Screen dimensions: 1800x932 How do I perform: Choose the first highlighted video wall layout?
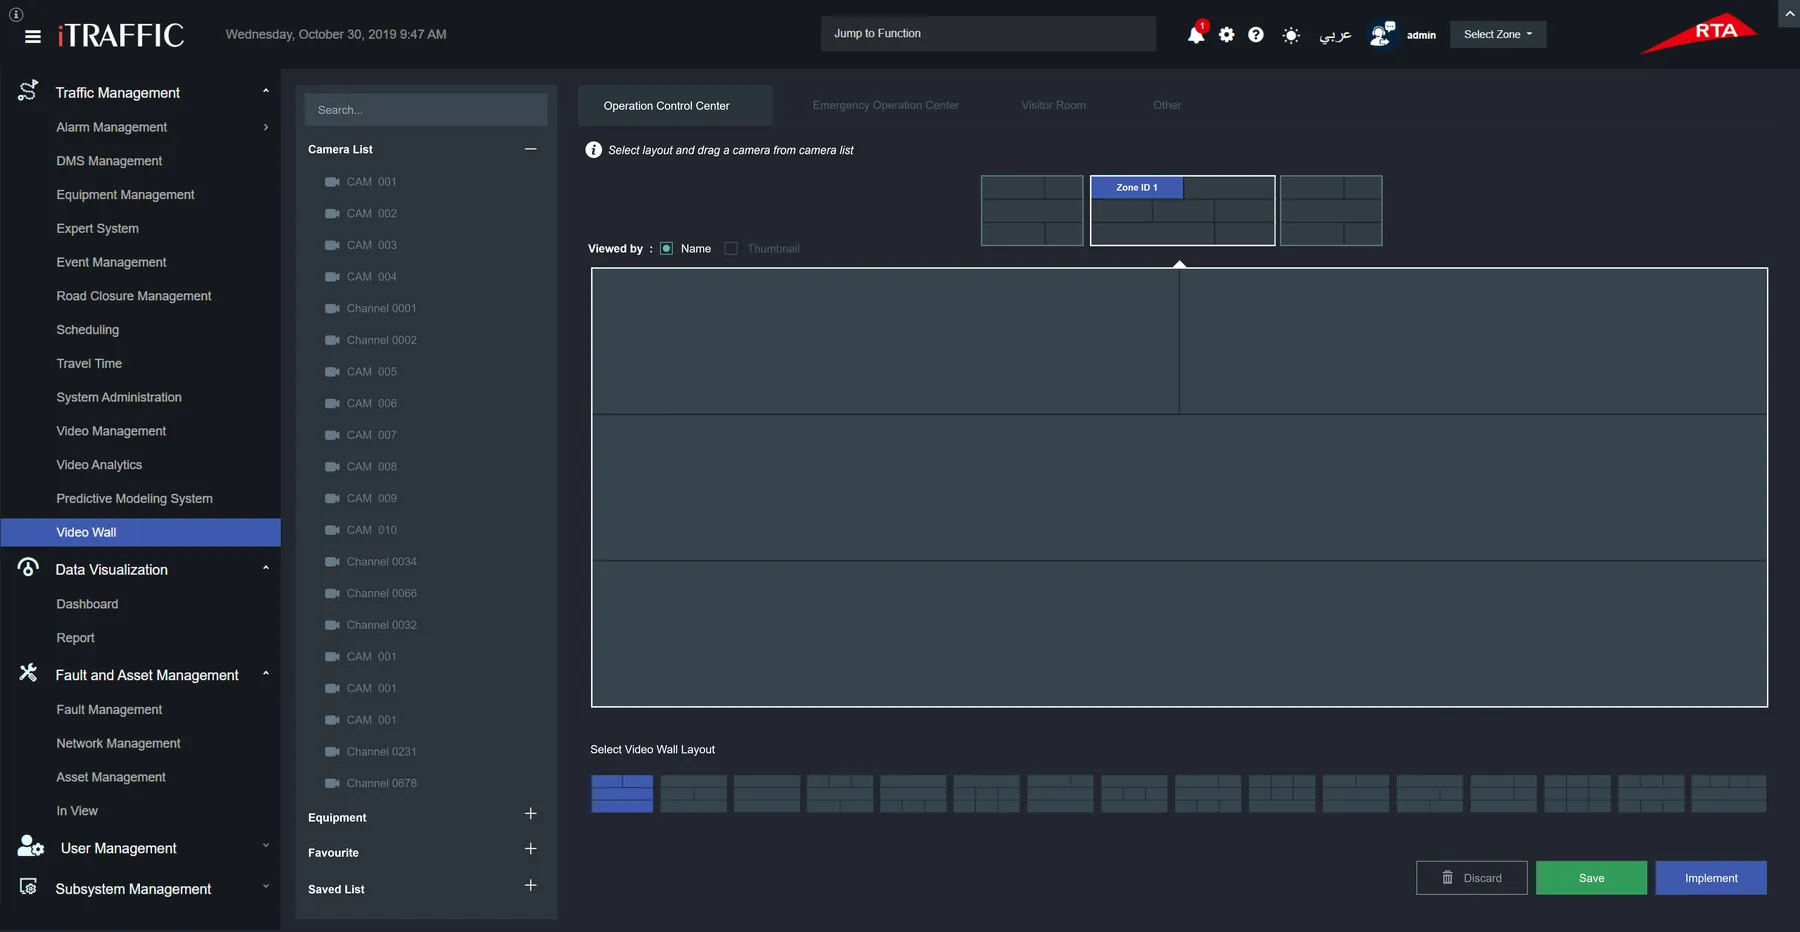tap(622, 793)
